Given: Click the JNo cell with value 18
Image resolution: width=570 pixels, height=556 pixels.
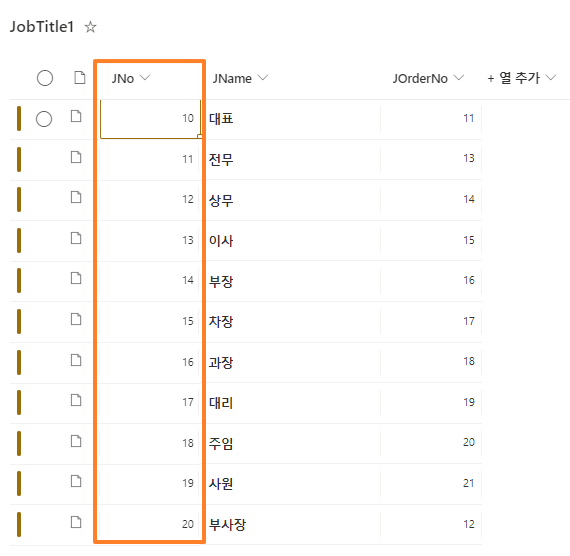Looking at the screenshot, I should click(149, 443).
